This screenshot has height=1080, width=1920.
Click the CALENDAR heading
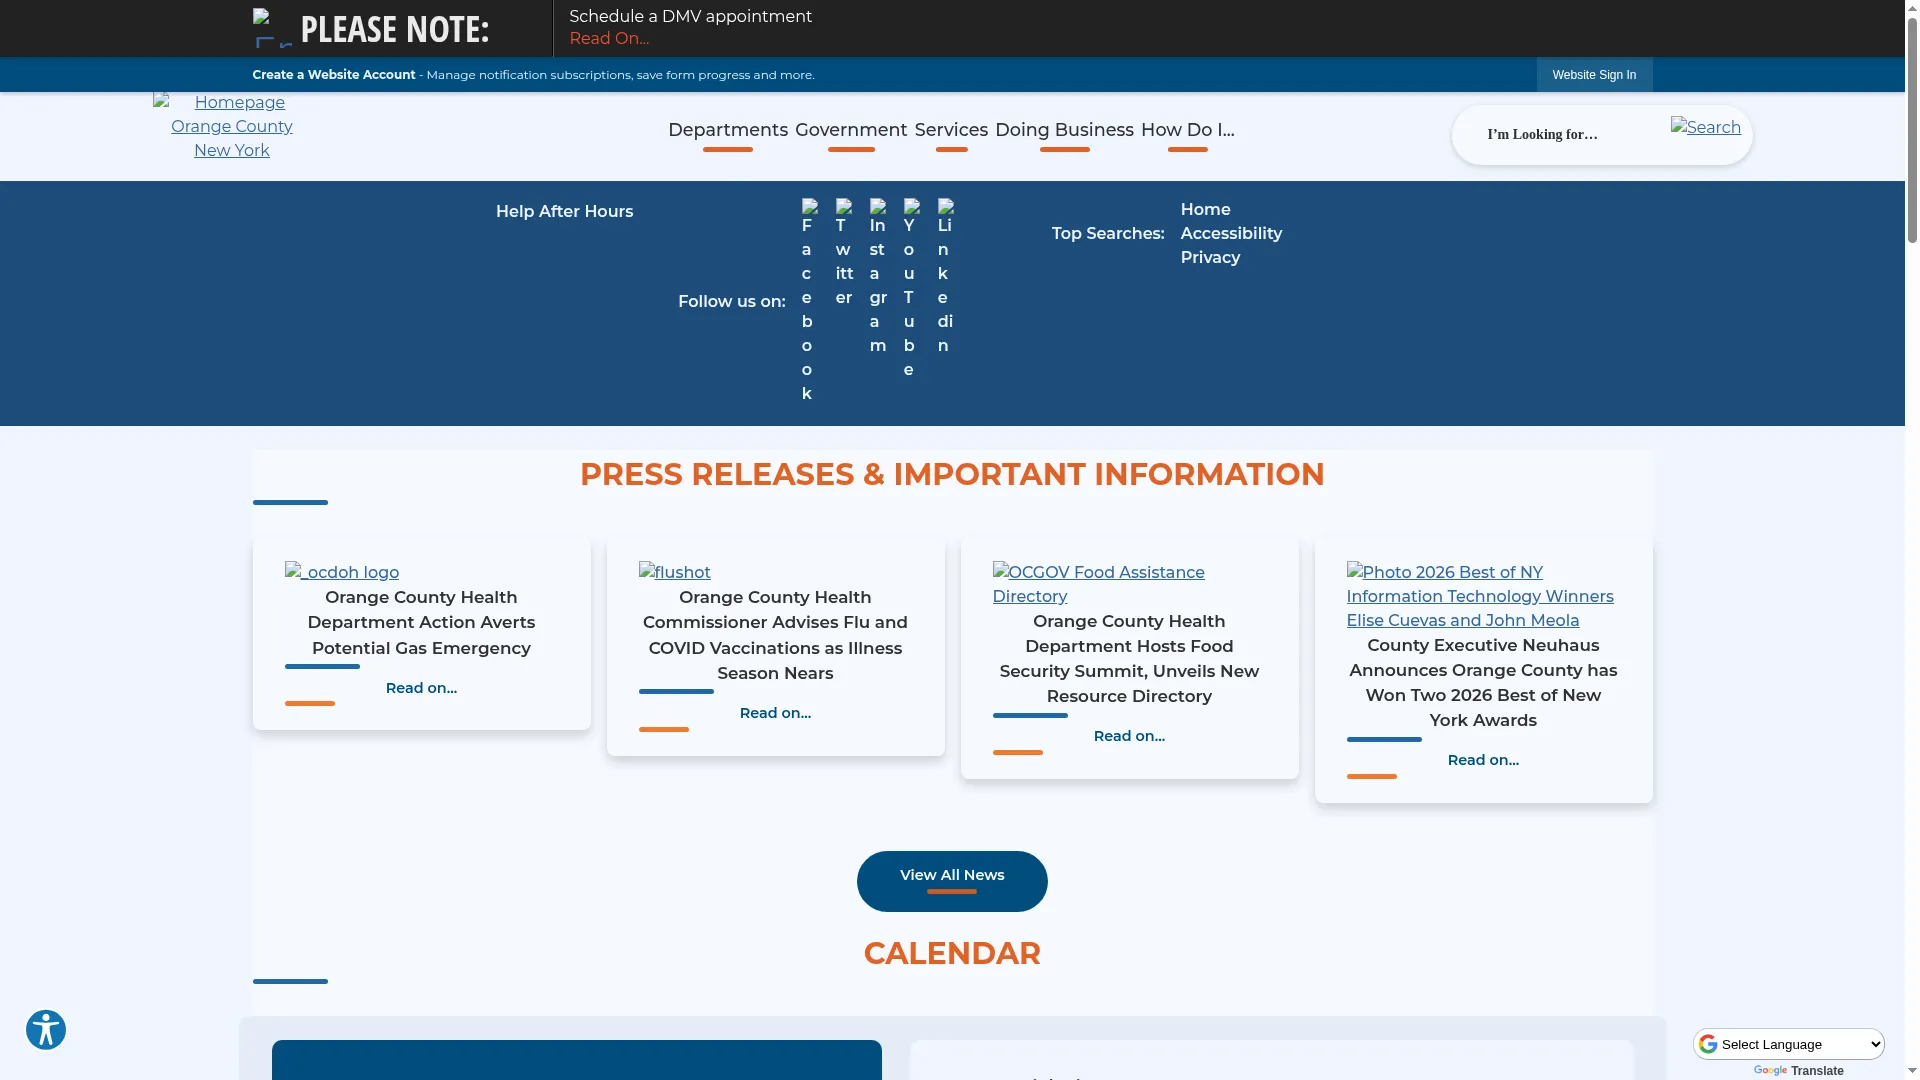click(x=952, y=953)
